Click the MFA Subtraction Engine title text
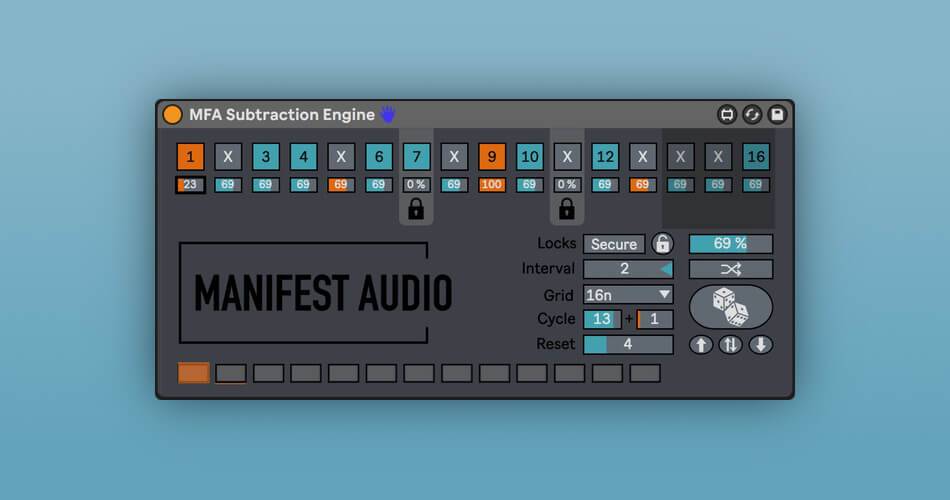Image resolution: width=950 pixels, height=500 pixels. [282, 115]
